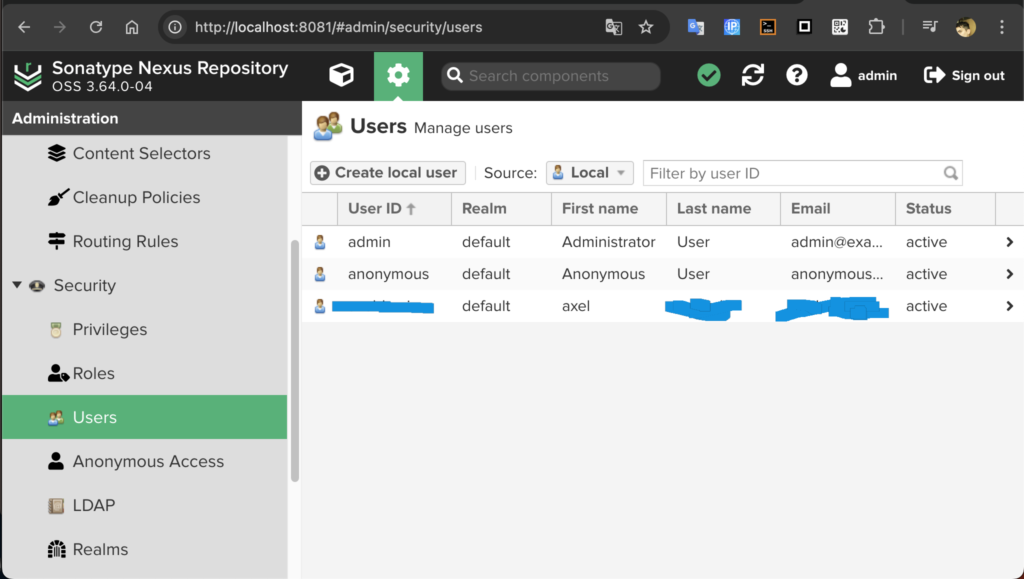Viewport: 1024px width, 579px height.
Task: Click the Filter by user ID field
Action: click(795, 173)
